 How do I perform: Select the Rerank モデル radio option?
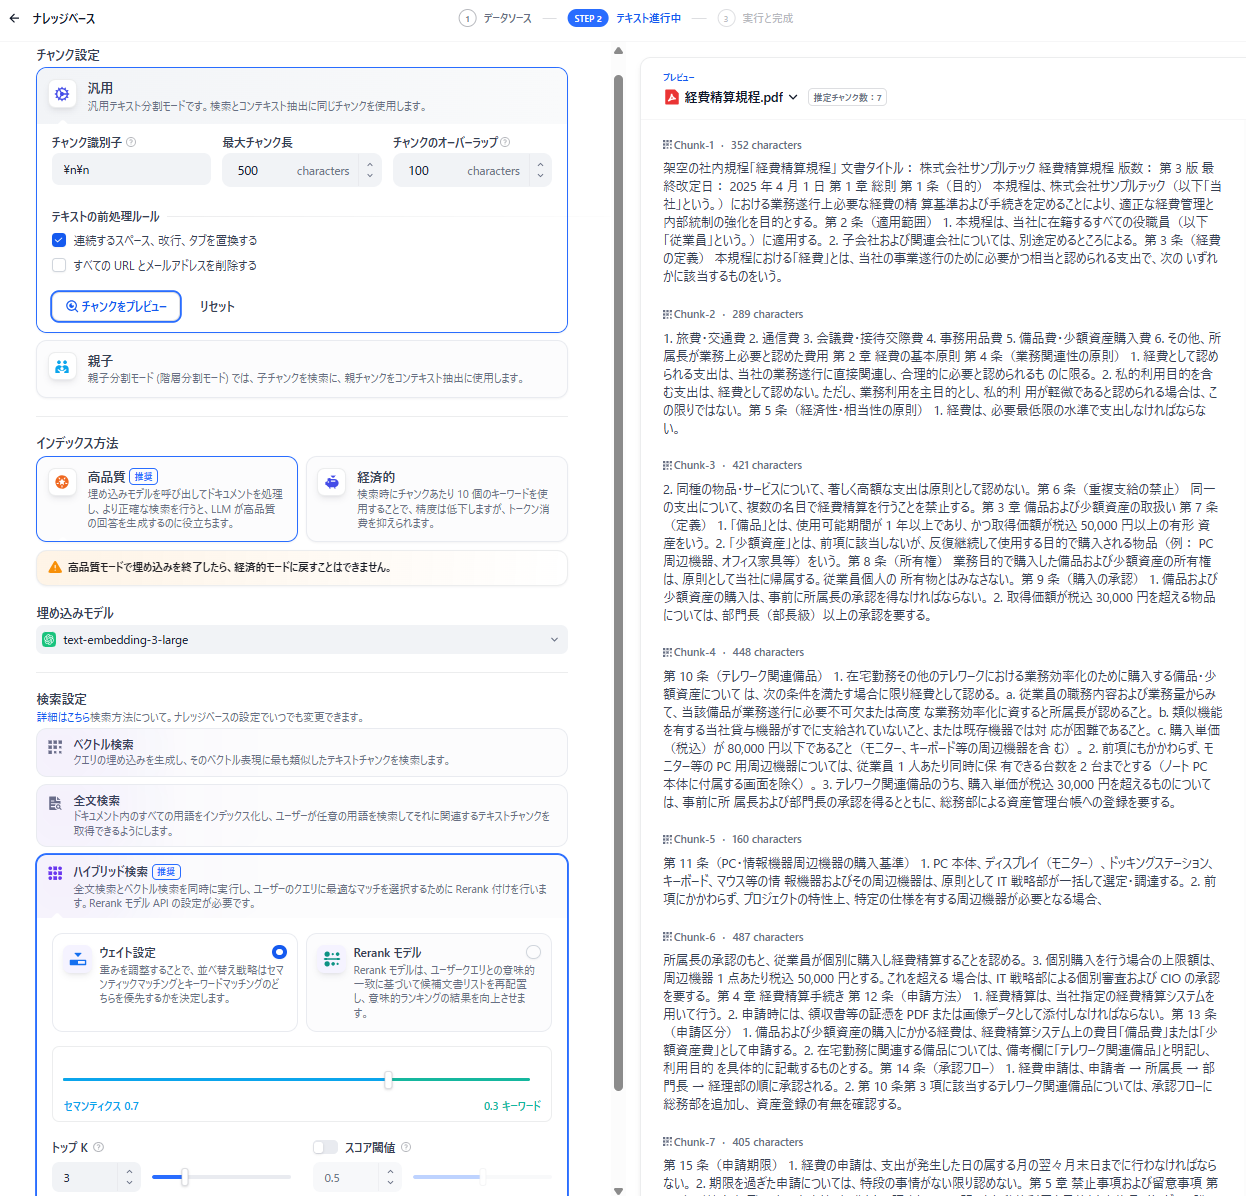click(533, 952)
